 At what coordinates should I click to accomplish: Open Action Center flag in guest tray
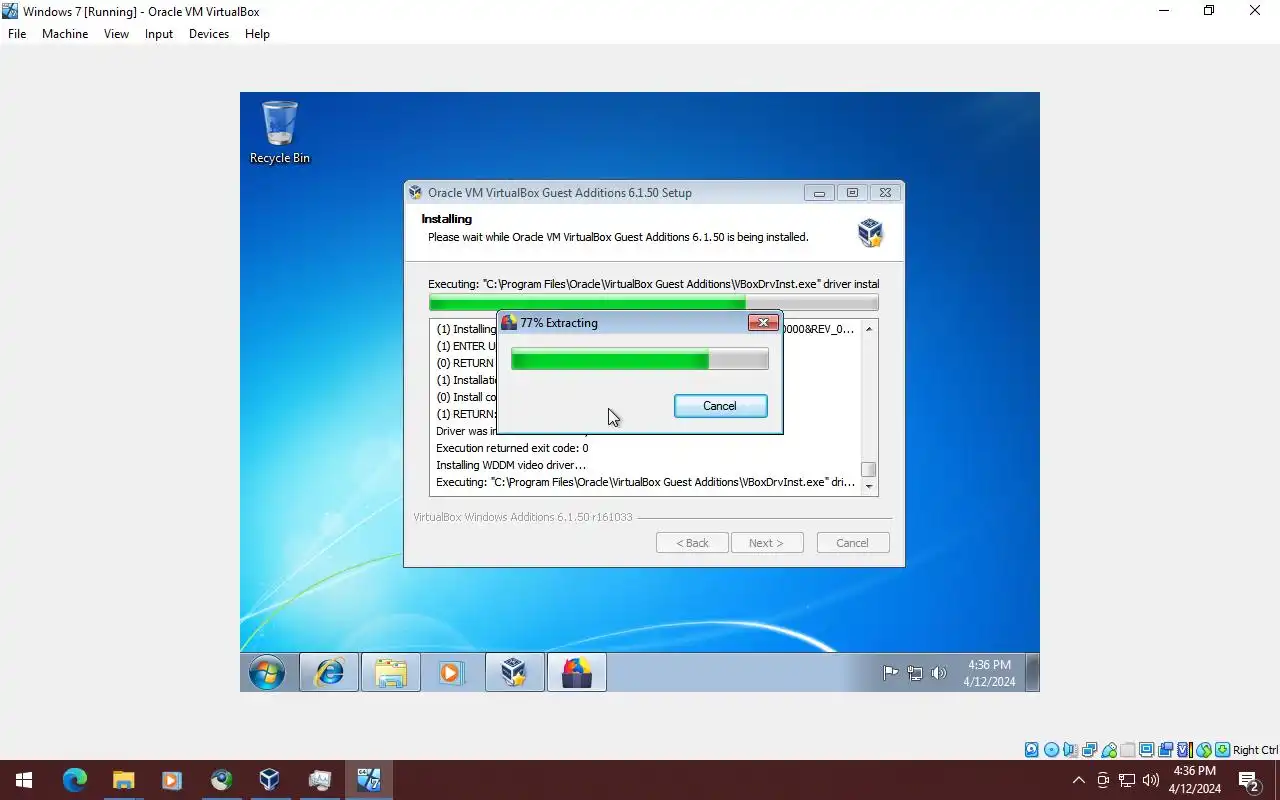890,673
